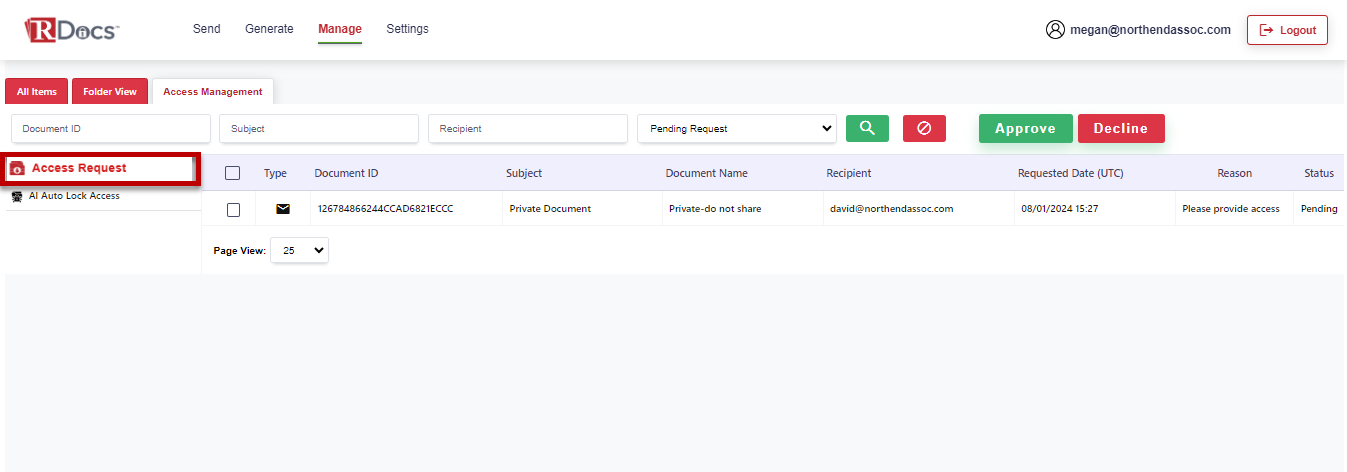Click recipient david@northendassoc.com
1347x472 pixels.
[x=891, y=209]
